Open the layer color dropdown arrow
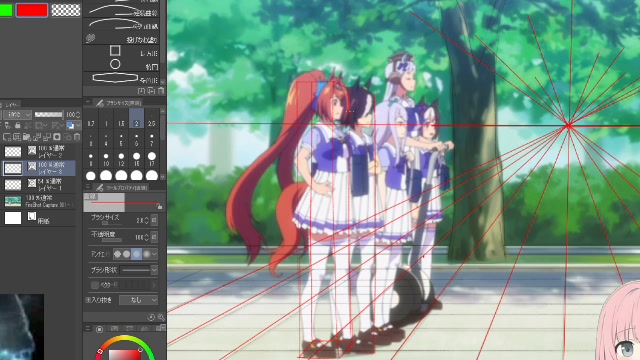Image resolution: width=640 pixels, height=360 pixels. tap(78, 125)
